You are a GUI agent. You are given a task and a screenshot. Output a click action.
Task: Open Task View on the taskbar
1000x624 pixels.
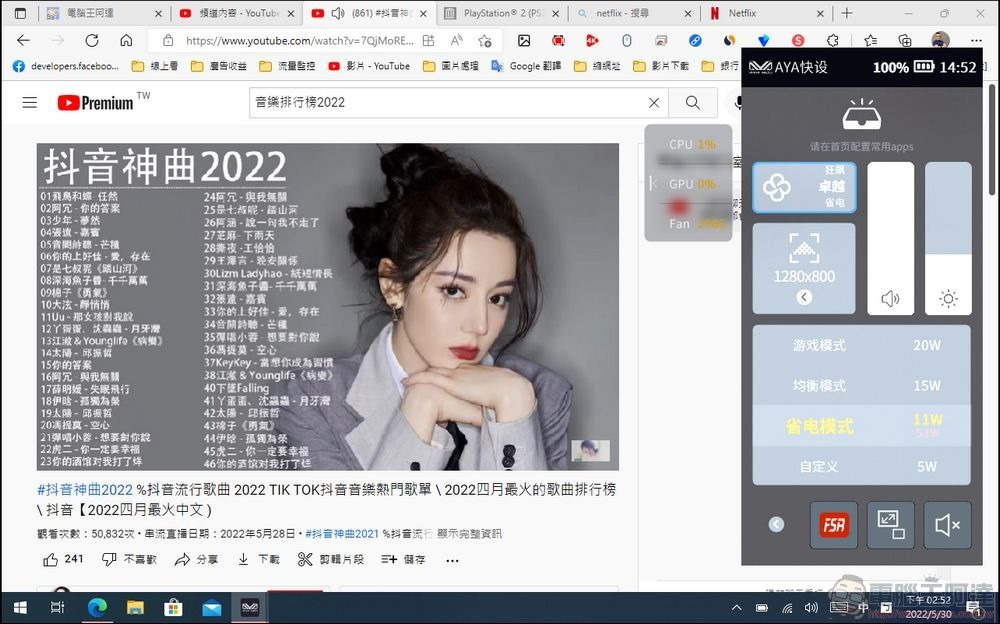pyautogui.click(x=57, y=608)
